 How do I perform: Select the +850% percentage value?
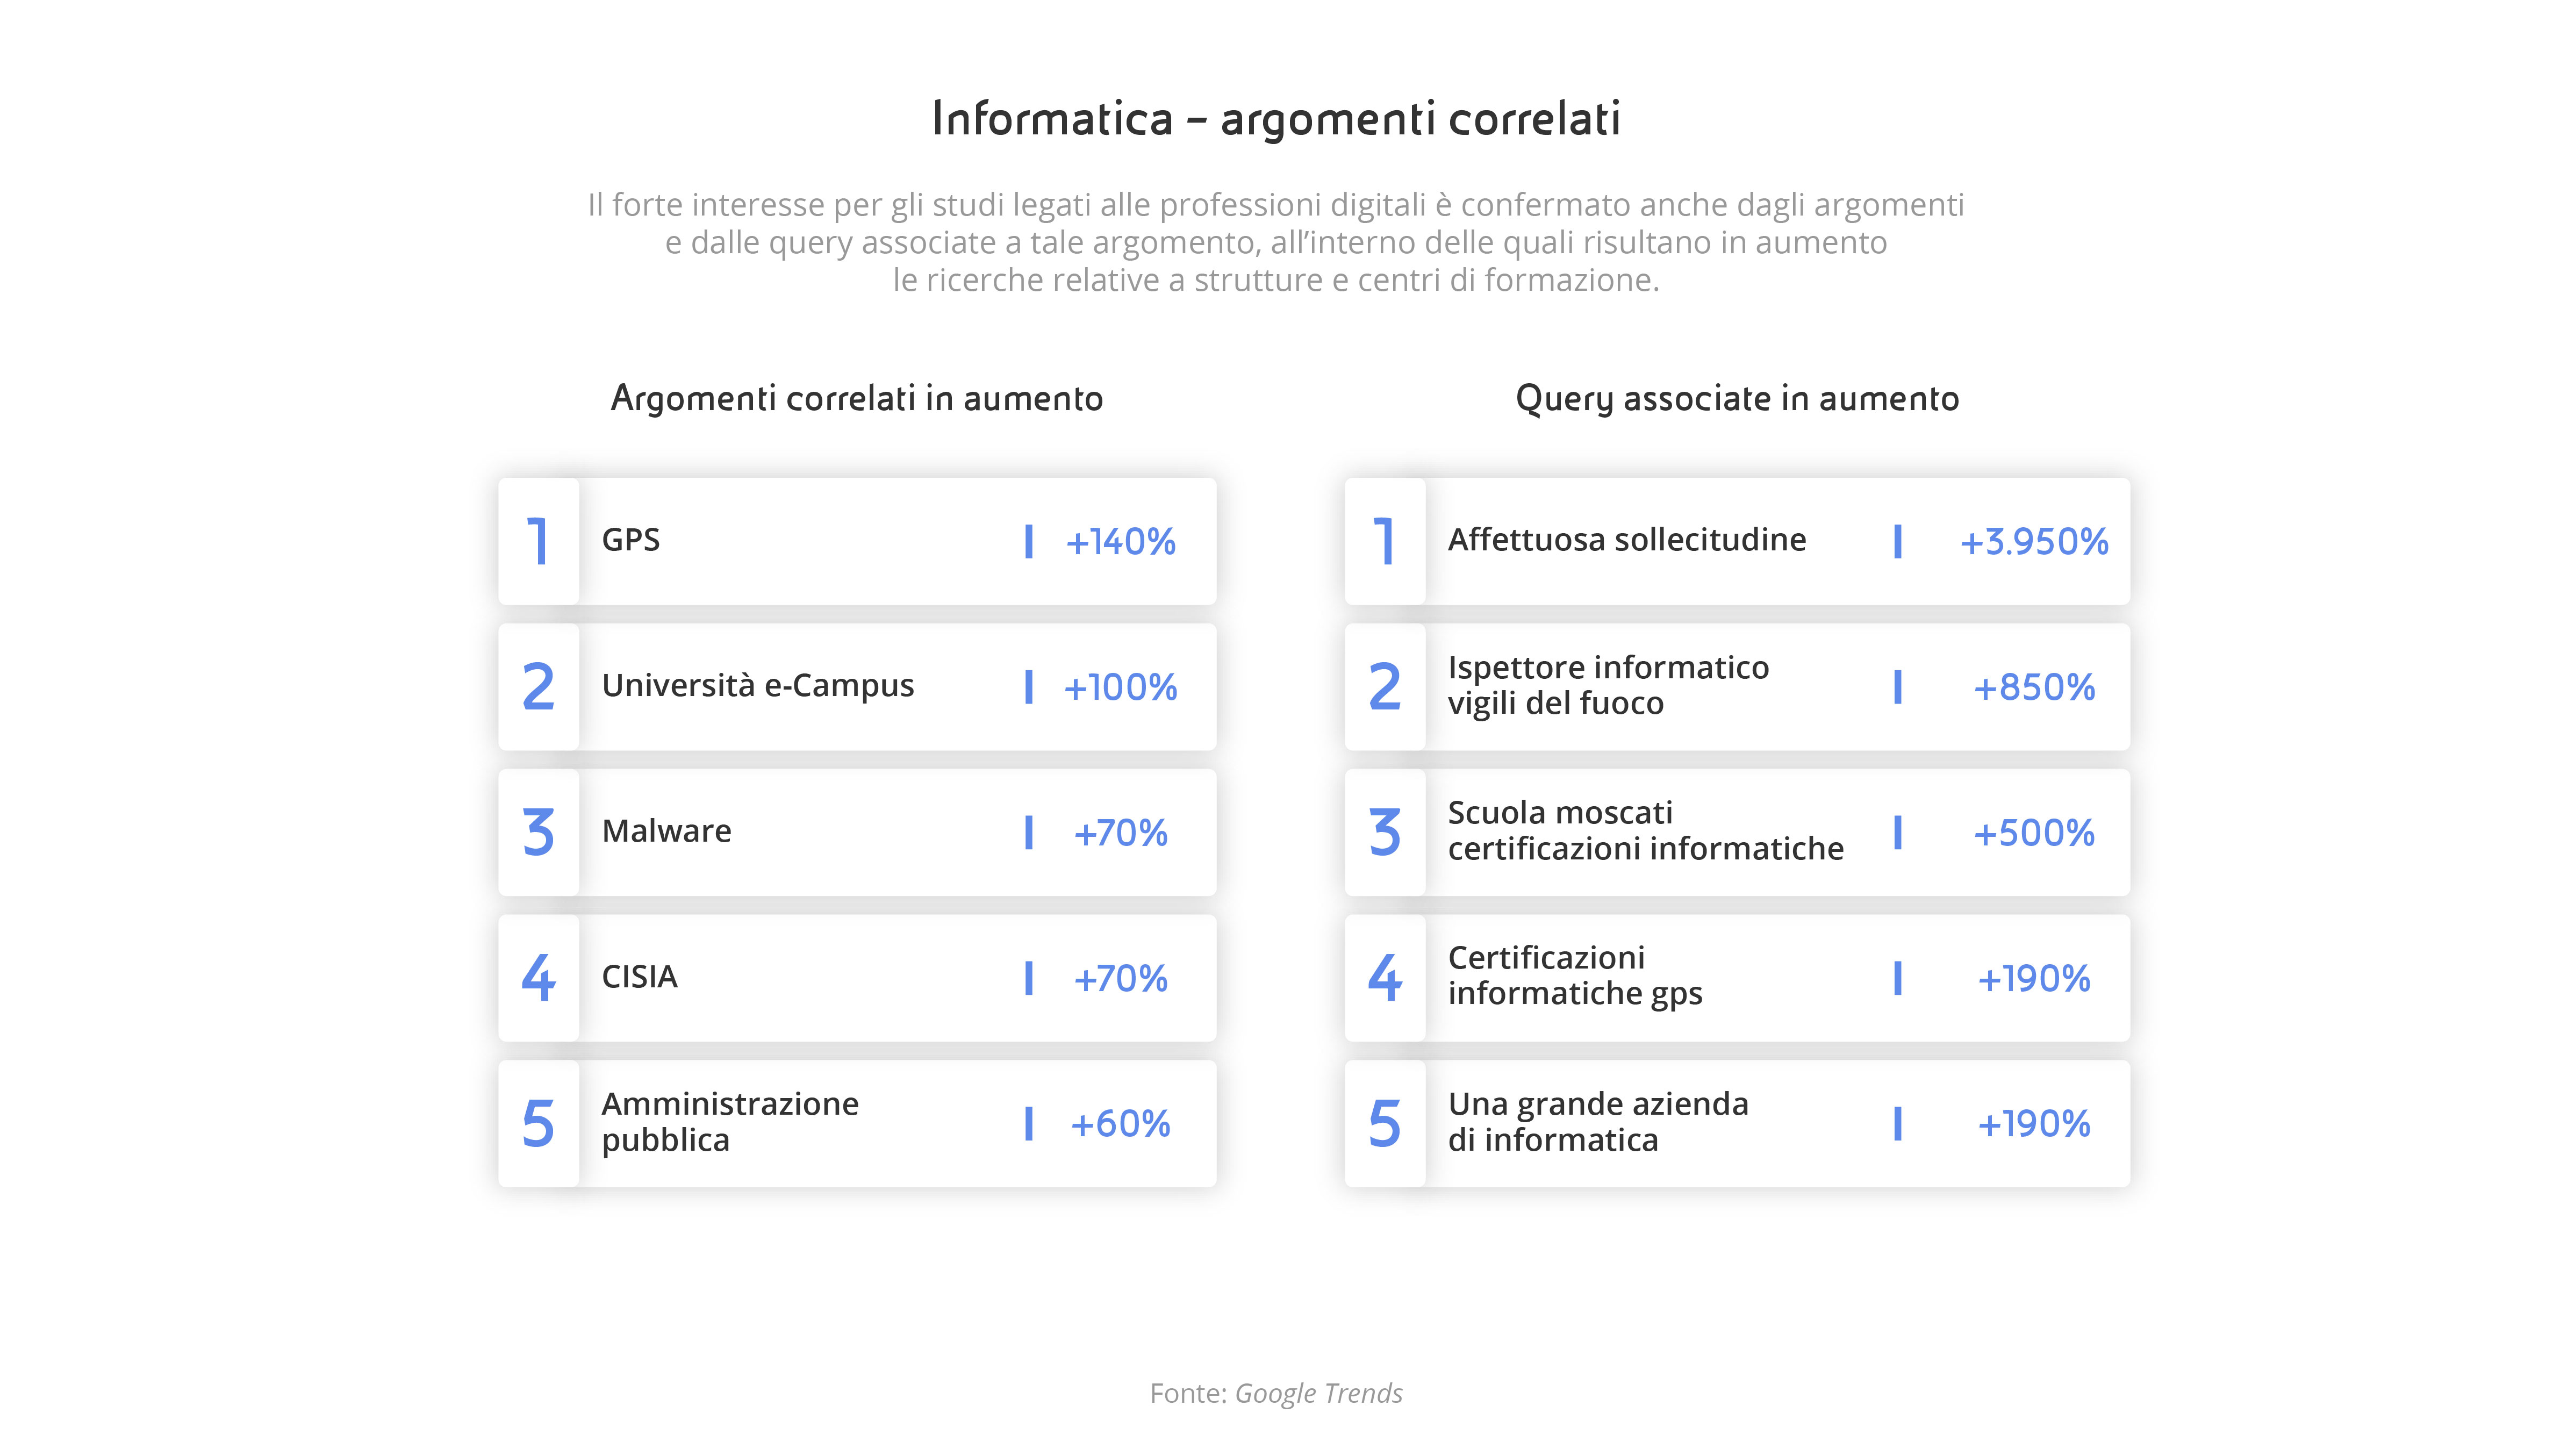[2033, 688]
